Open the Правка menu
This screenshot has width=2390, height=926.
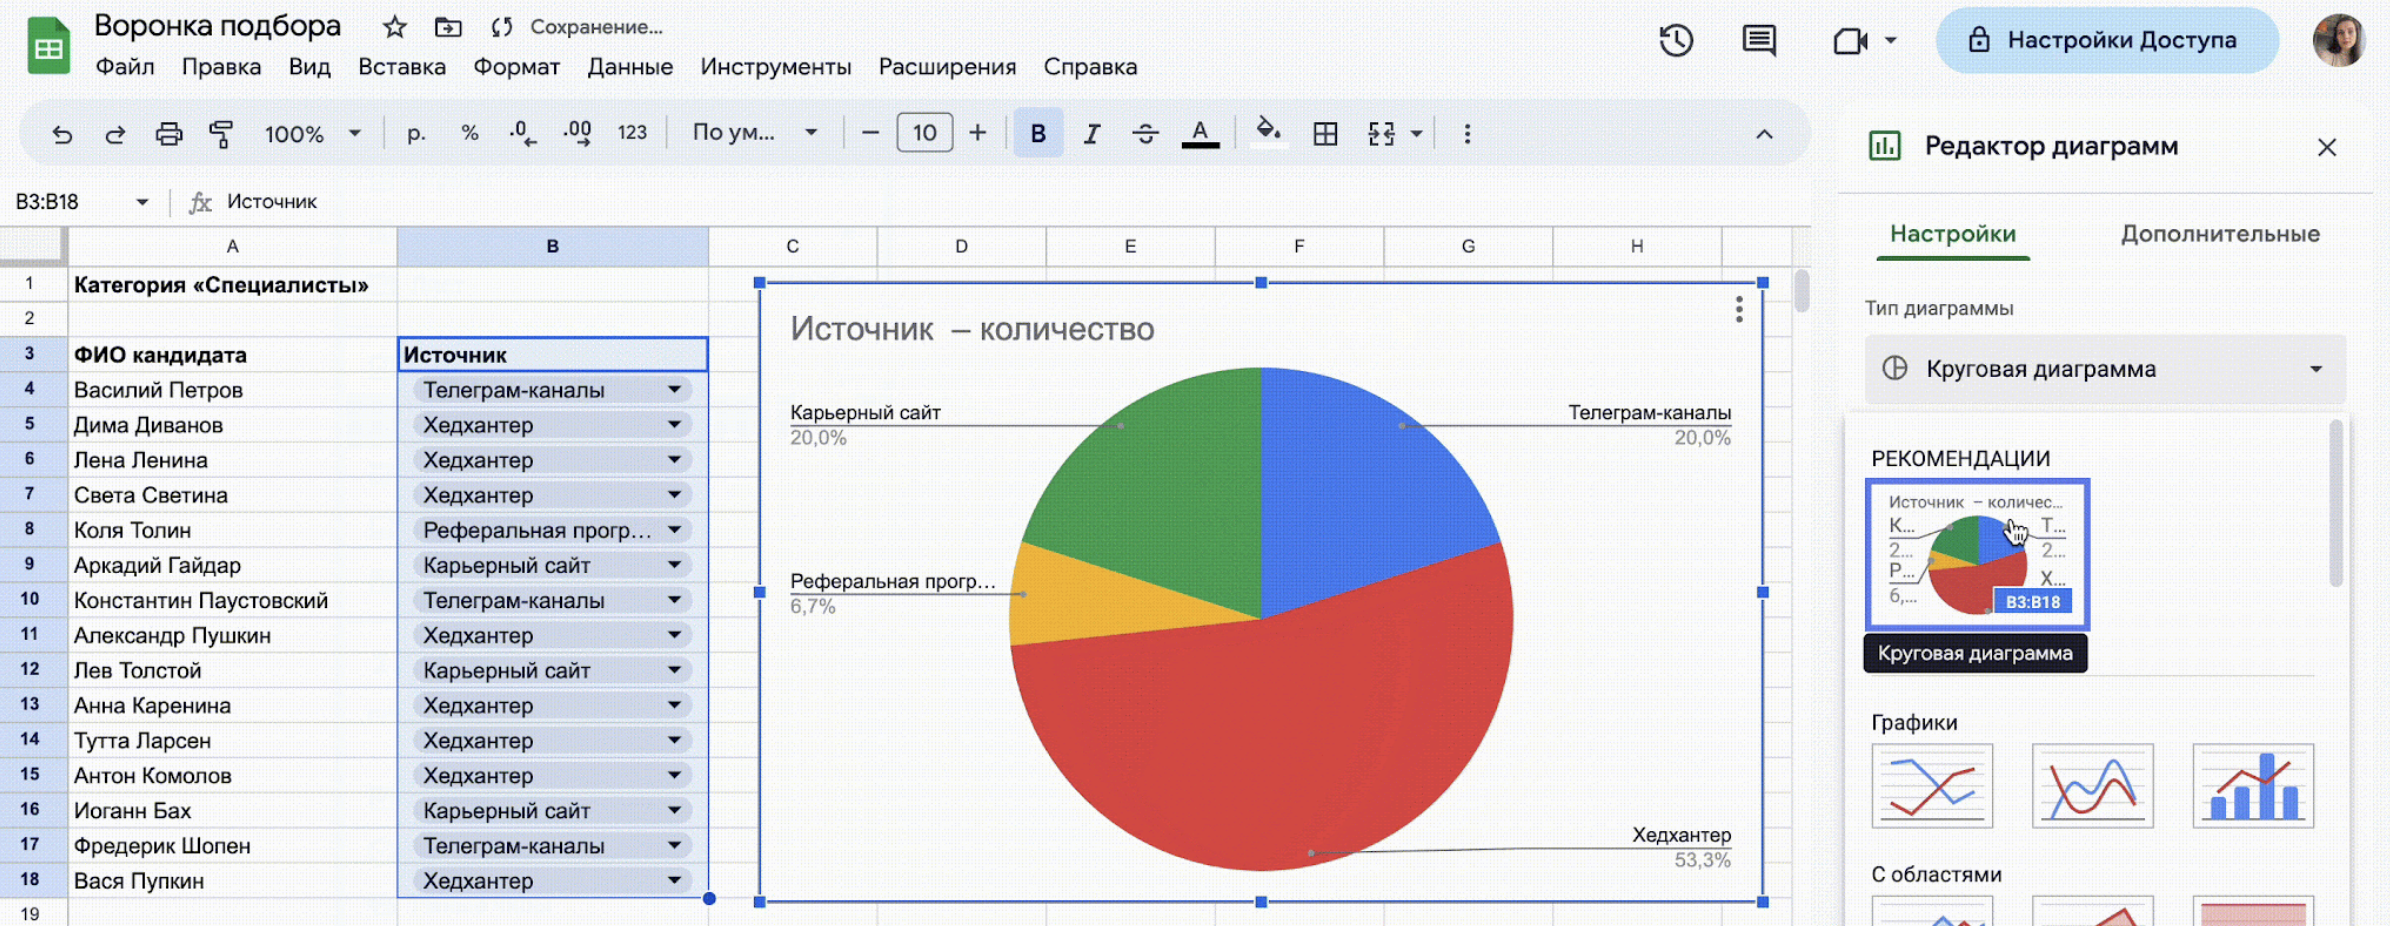point(221,67)
